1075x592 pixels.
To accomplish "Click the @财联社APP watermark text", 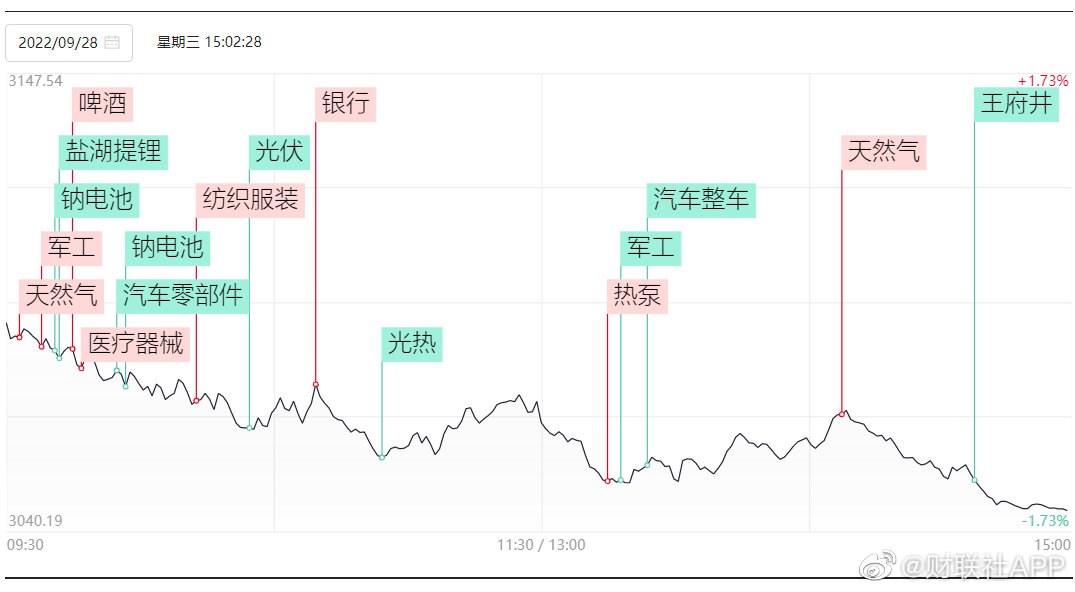I will pyautogui.click(x=984, y=567).
